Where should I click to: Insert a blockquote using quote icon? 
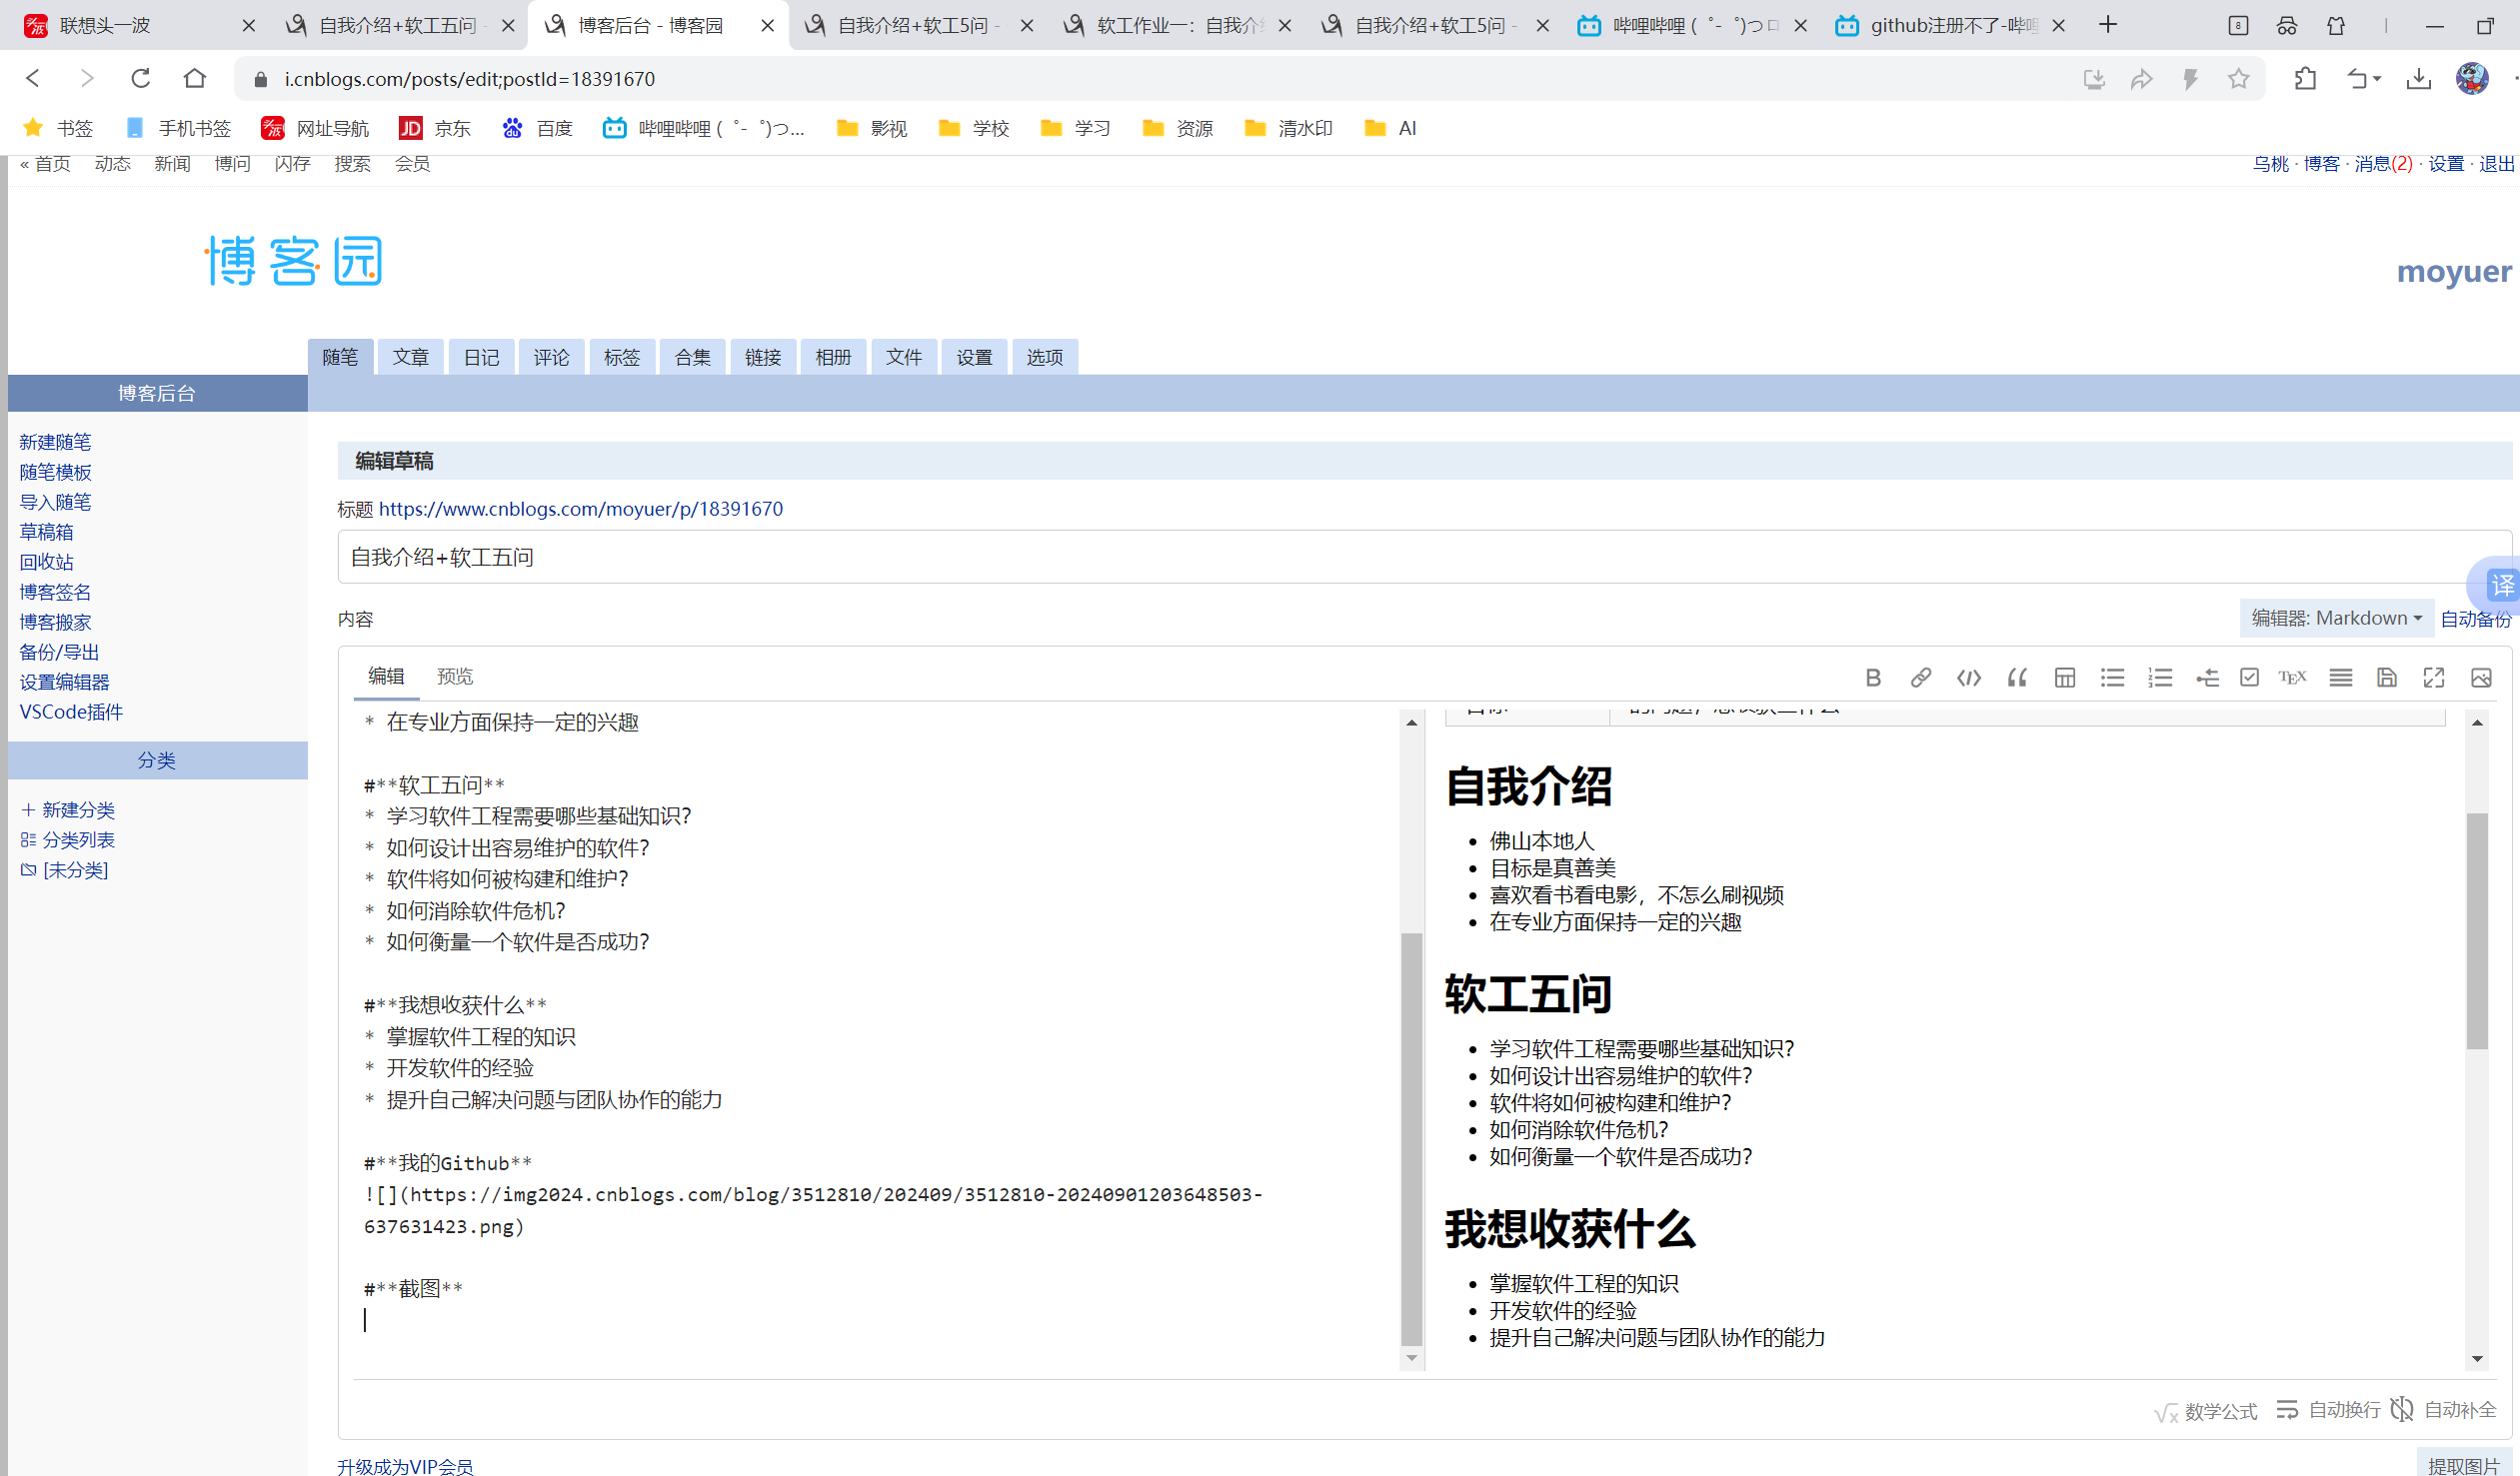pos(2016,678)
